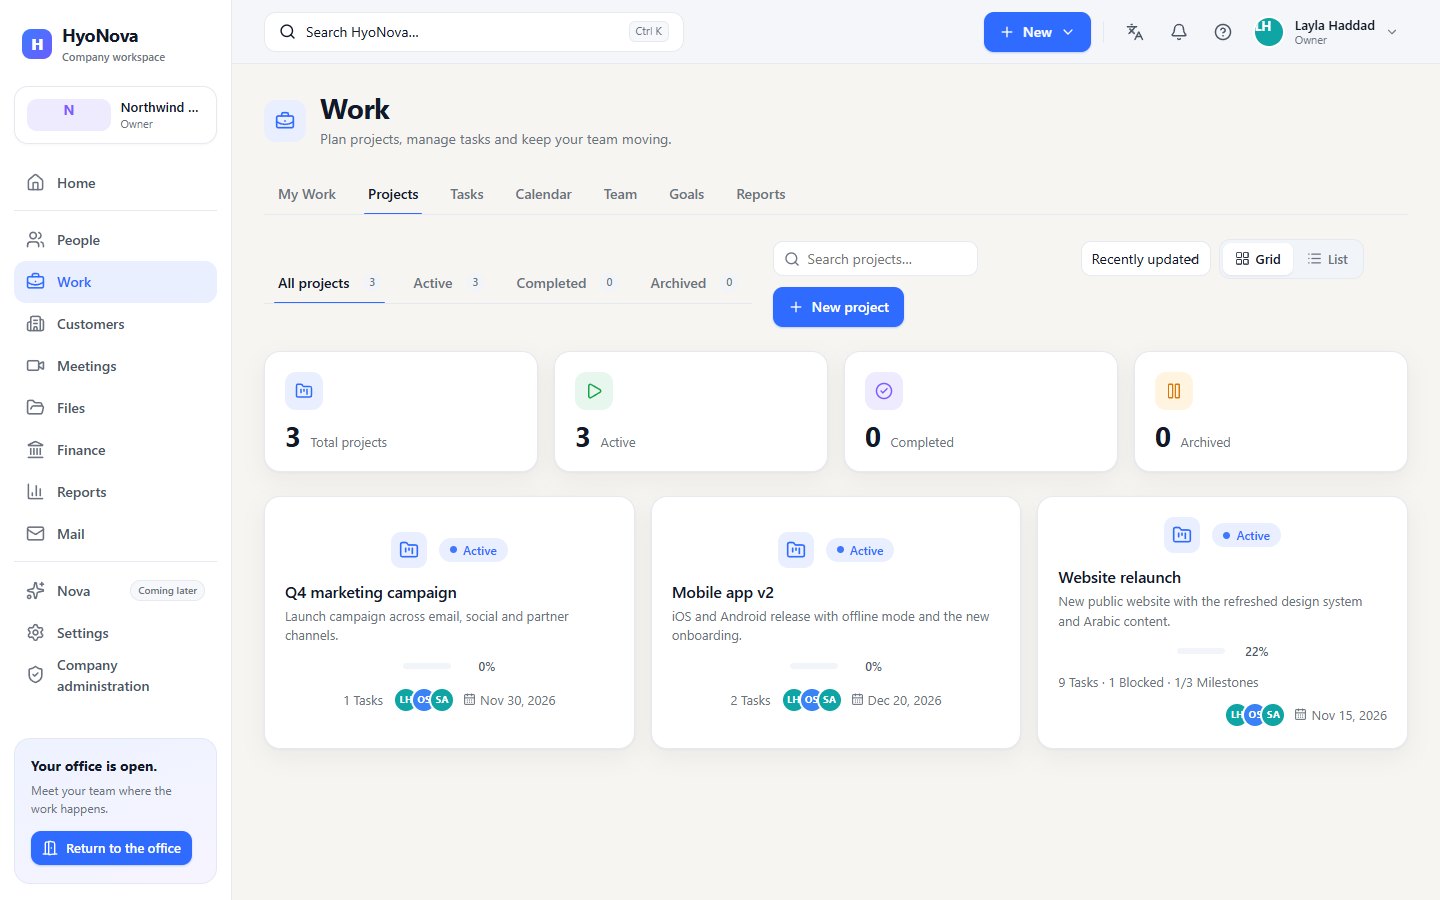Click the Completed checkmark circle icon
Viewport: 1440px width, 900px height.
tap(884, 391)
